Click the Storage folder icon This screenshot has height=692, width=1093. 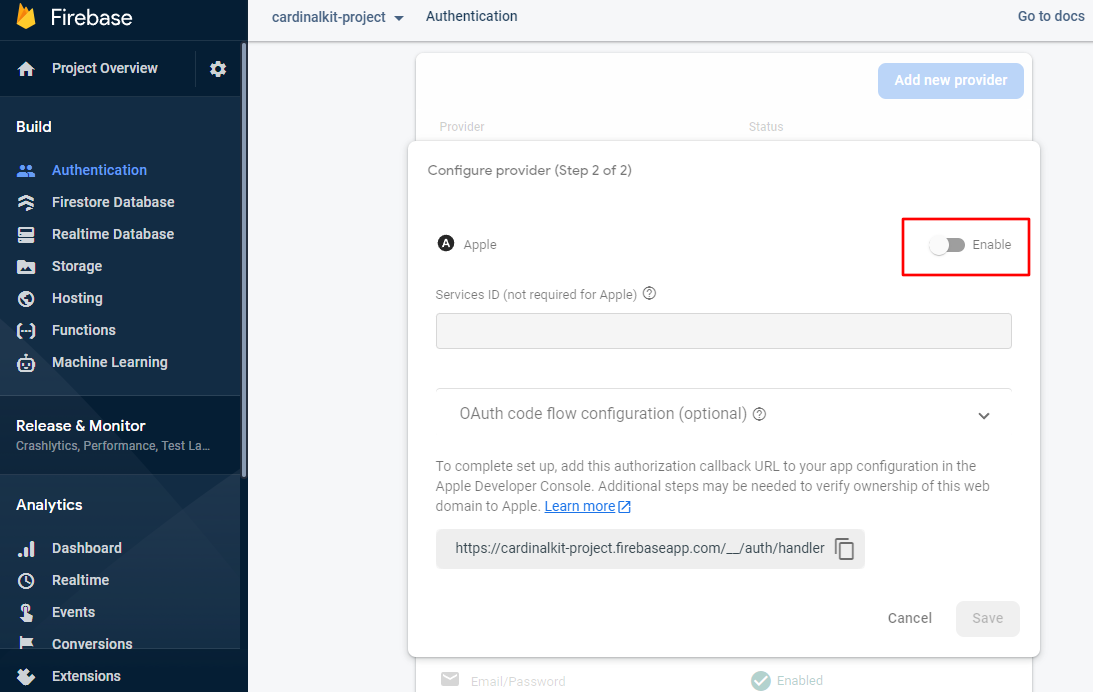coord(27,267)
